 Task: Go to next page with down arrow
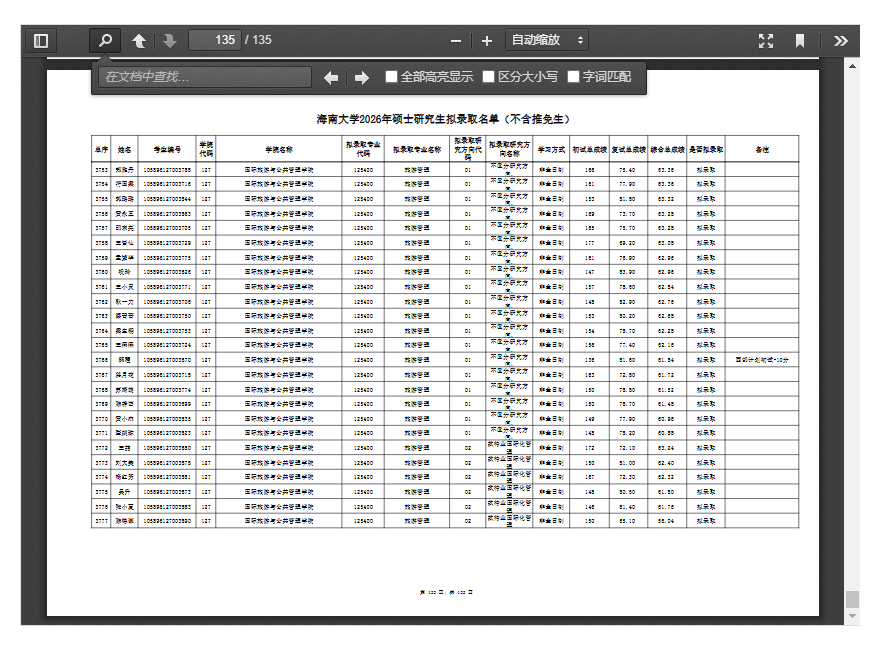coord(169,40)
